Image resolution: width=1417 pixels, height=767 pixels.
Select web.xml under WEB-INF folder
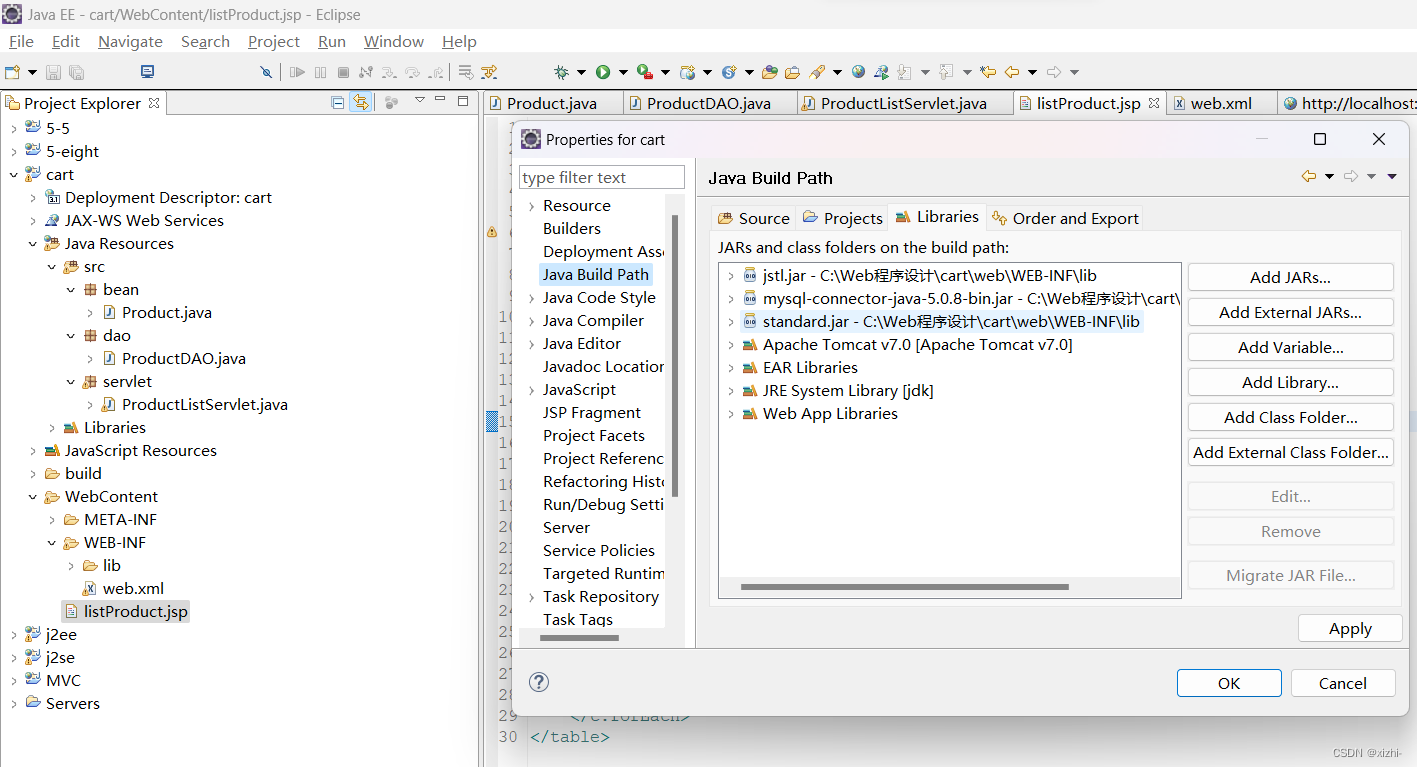point(133,588)
